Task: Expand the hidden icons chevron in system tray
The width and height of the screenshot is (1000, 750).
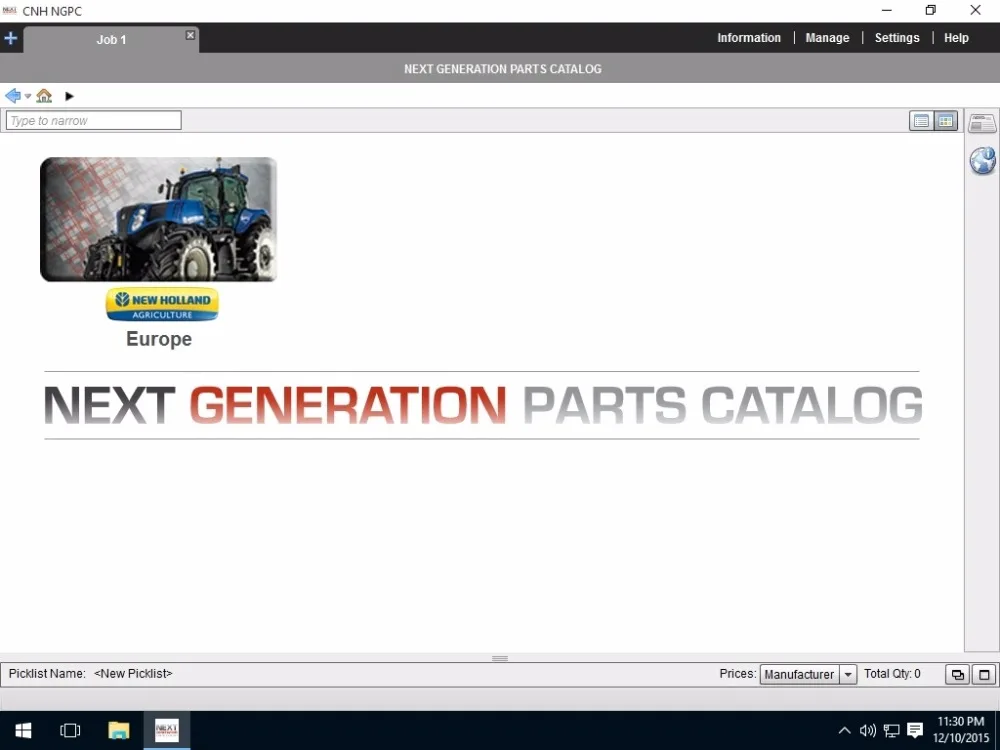Action: [x=845, y=730]
